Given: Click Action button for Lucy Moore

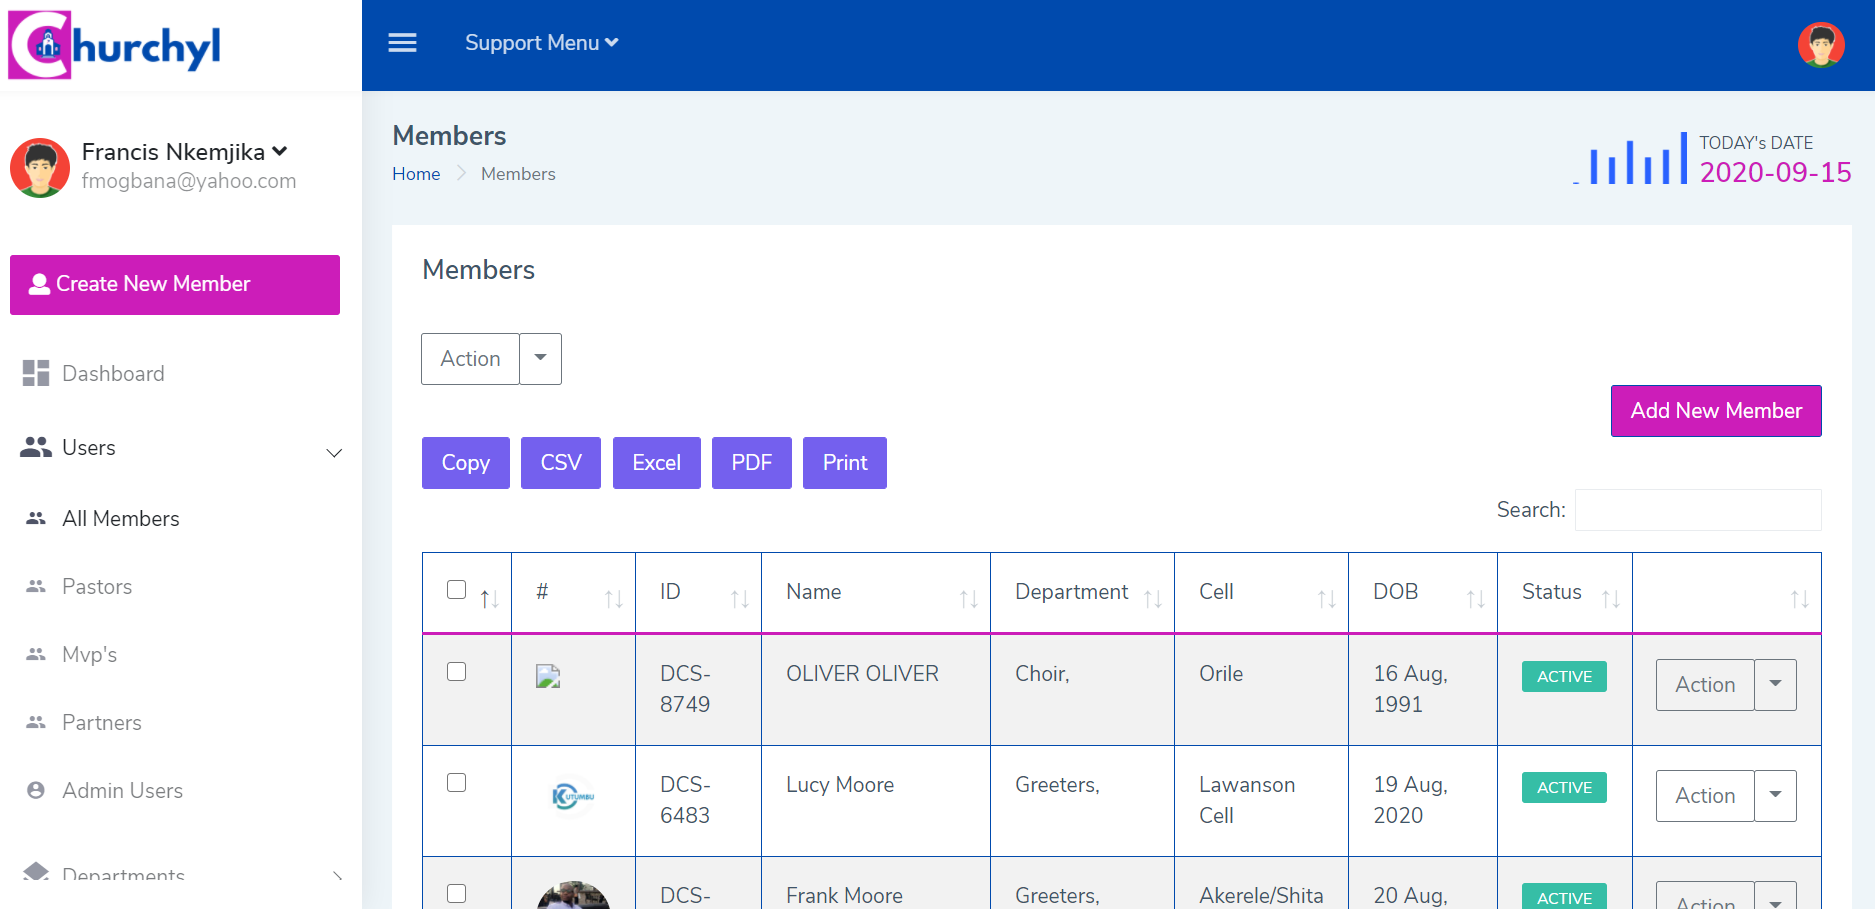Looking at the screenshot, I should pos(1705,796).
